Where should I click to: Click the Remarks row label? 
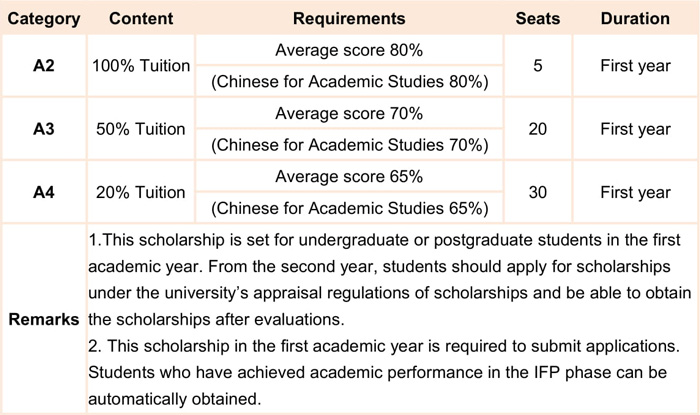click(x=43, y=320)
